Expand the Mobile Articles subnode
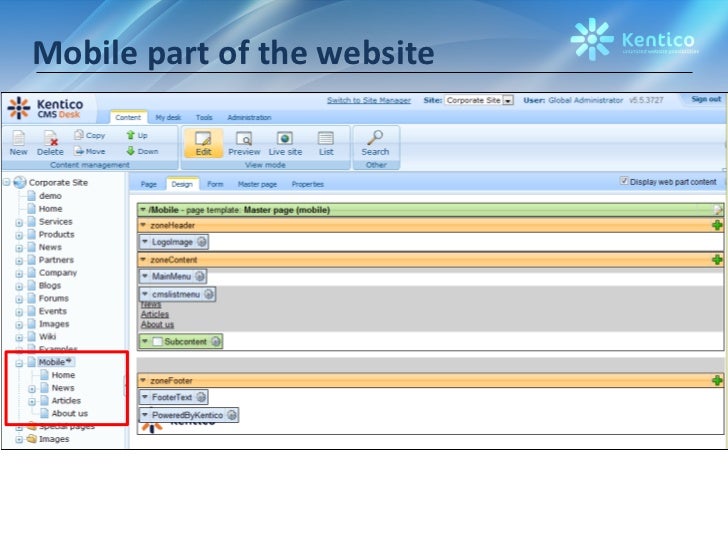 [x=32, y=402]
